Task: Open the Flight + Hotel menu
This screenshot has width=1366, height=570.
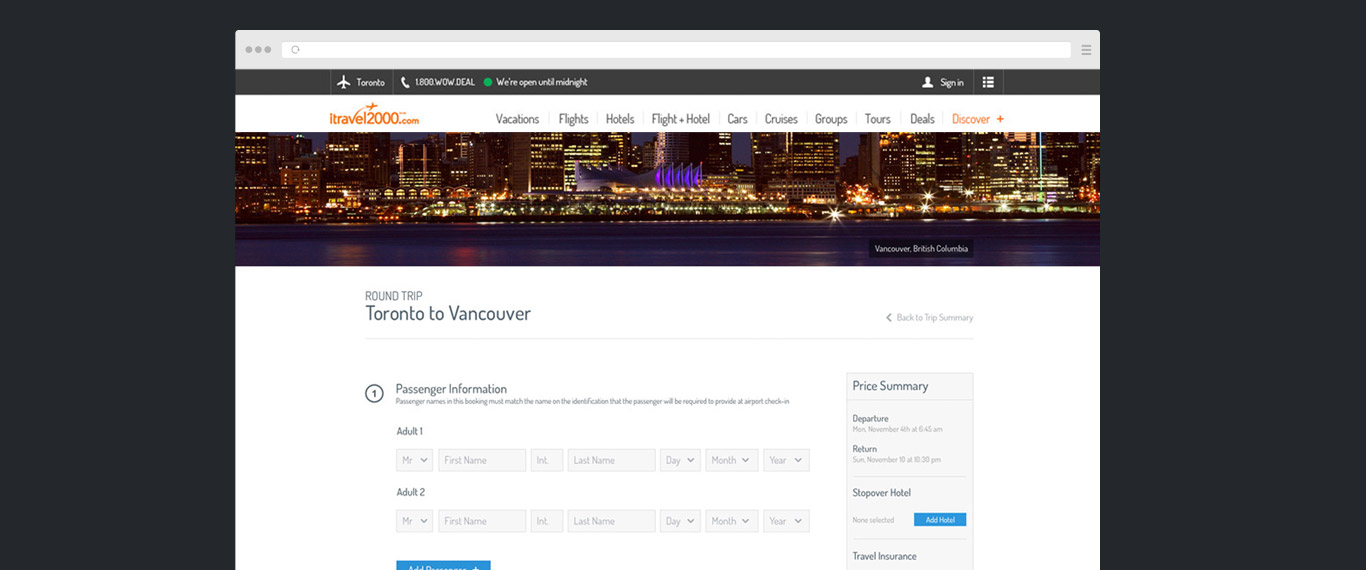Action: [680, 119]
